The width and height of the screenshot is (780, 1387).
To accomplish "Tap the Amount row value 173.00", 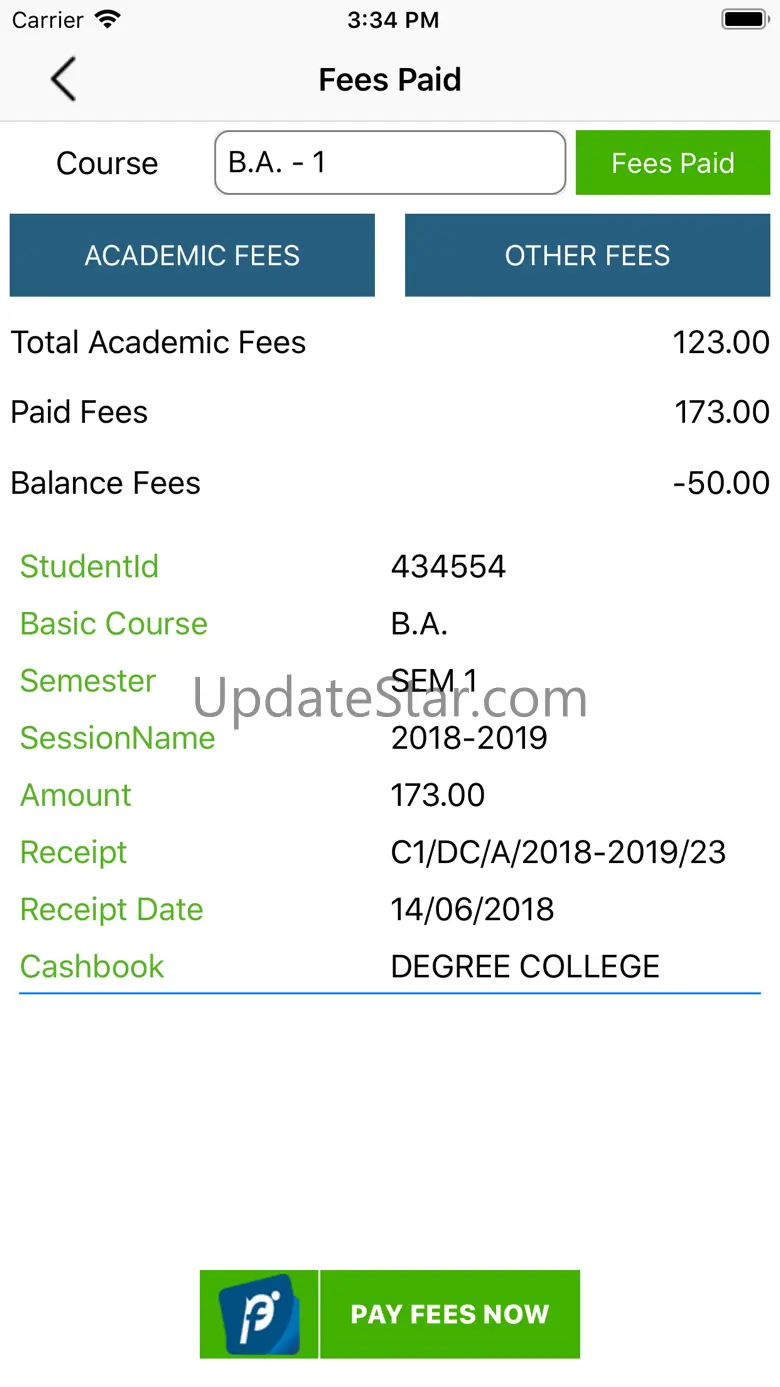I will (438, 795).
